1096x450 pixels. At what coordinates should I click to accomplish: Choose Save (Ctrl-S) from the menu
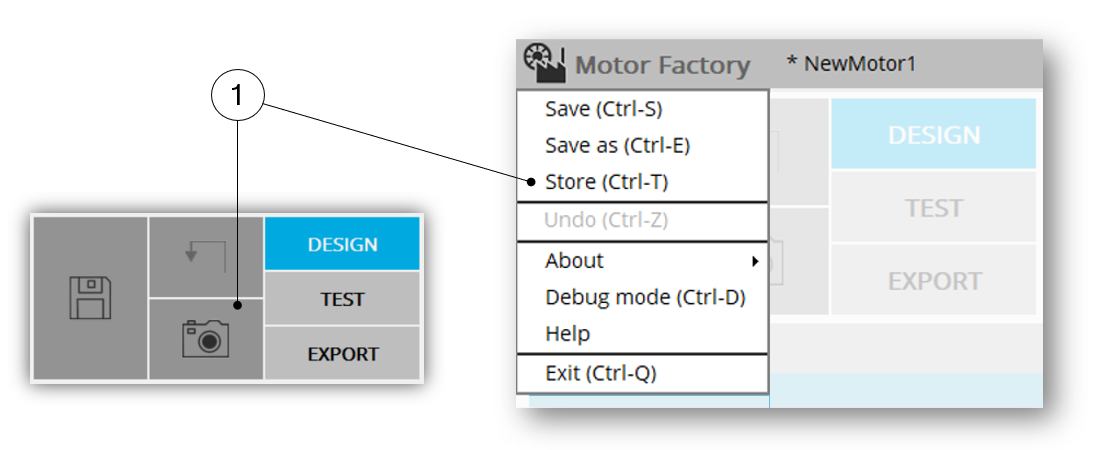pyautogui.click(x=603, y=109)
